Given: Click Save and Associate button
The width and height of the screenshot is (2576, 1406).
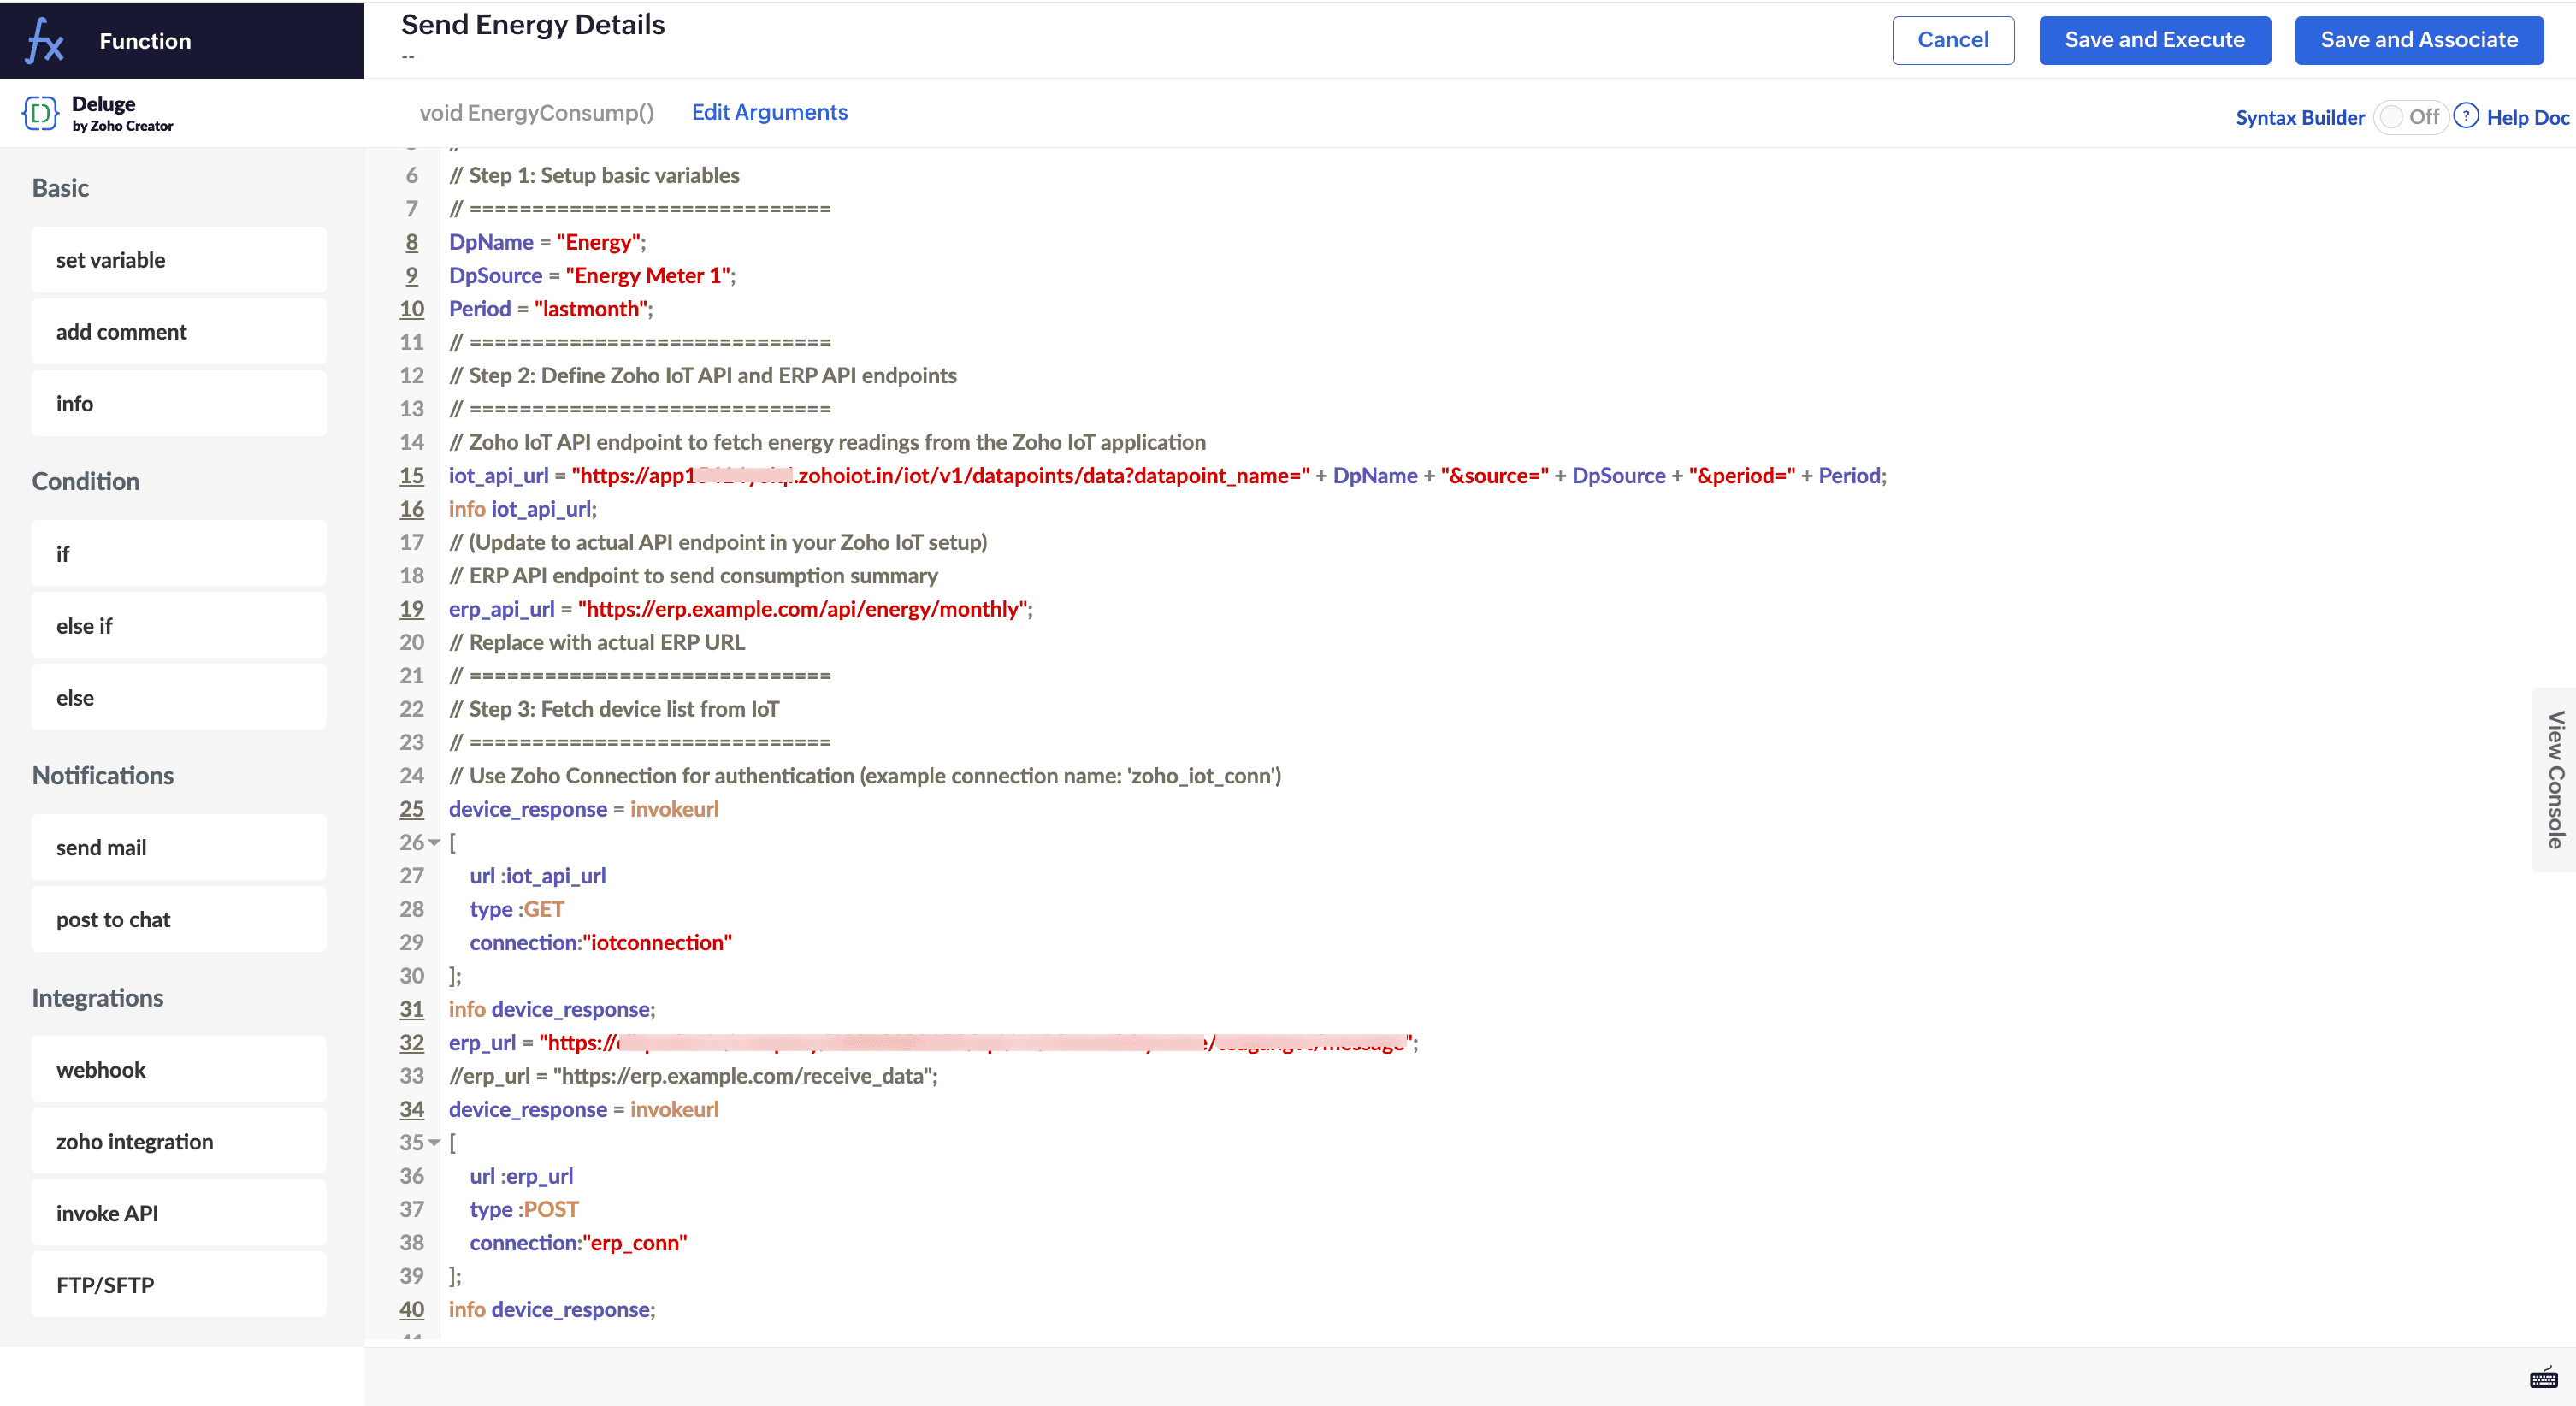Looking at the screenshot, I should pos(2418,40).
